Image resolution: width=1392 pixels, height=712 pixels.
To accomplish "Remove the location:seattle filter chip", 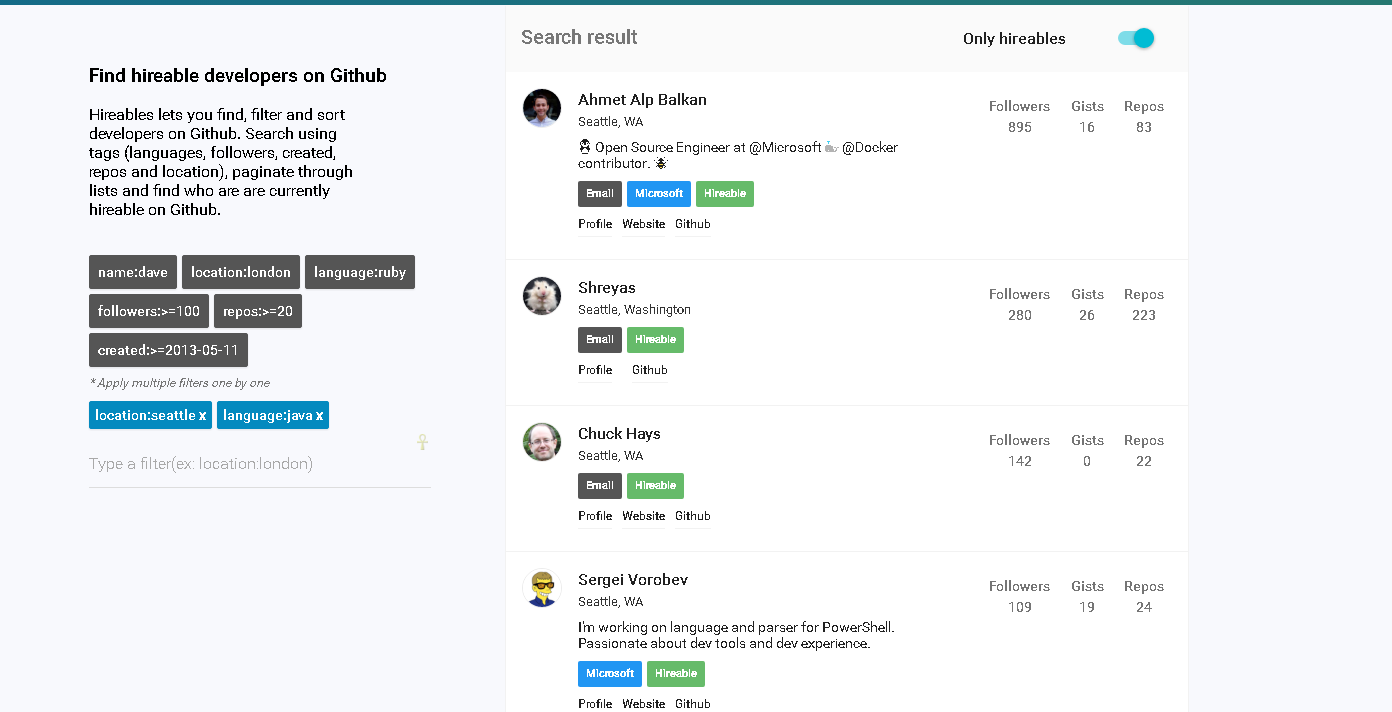I will coord(204,415).
